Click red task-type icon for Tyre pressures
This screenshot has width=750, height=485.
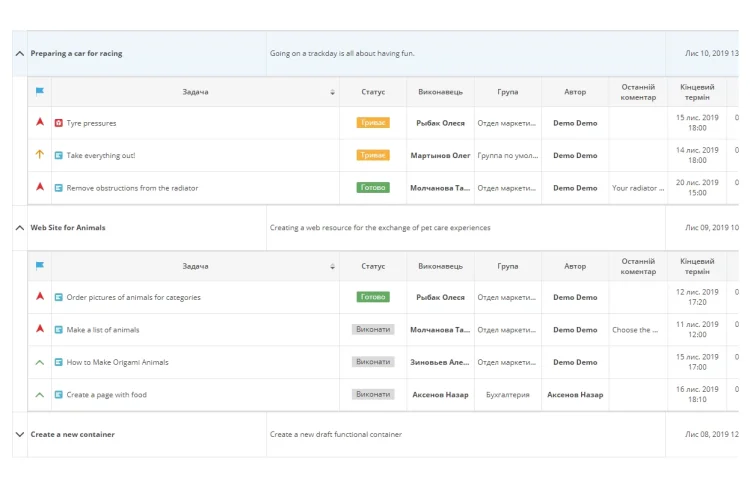click(x=58, y=123)
